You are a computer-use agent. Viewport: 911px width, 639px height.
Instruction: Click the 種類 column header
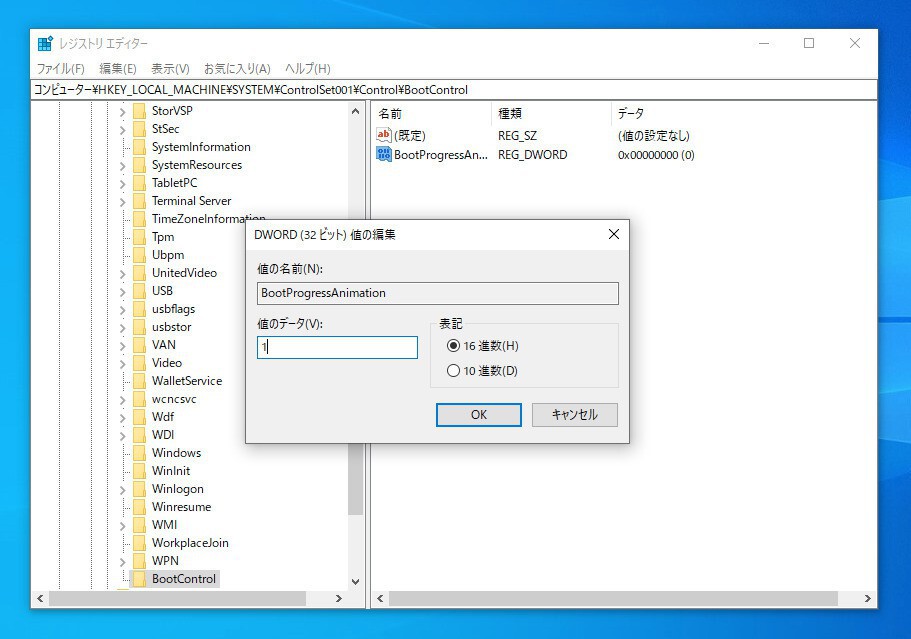tap(552, 113)
